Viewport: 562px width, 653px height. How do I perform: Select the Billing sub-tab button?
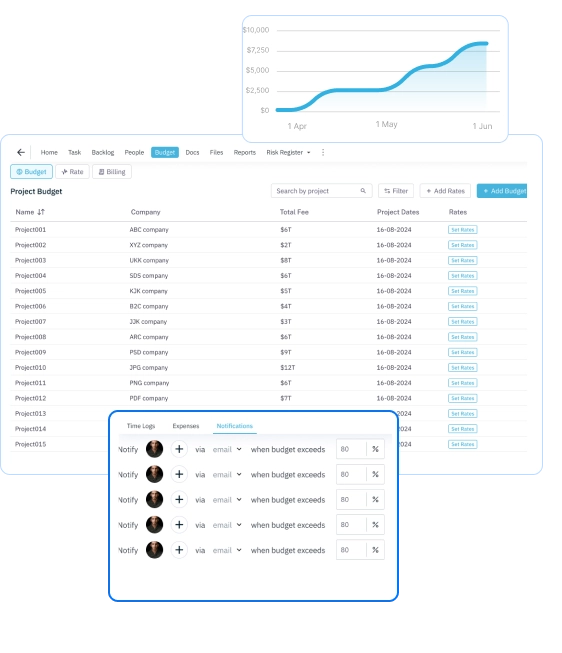pyautogui.click(x=112, y=172)
